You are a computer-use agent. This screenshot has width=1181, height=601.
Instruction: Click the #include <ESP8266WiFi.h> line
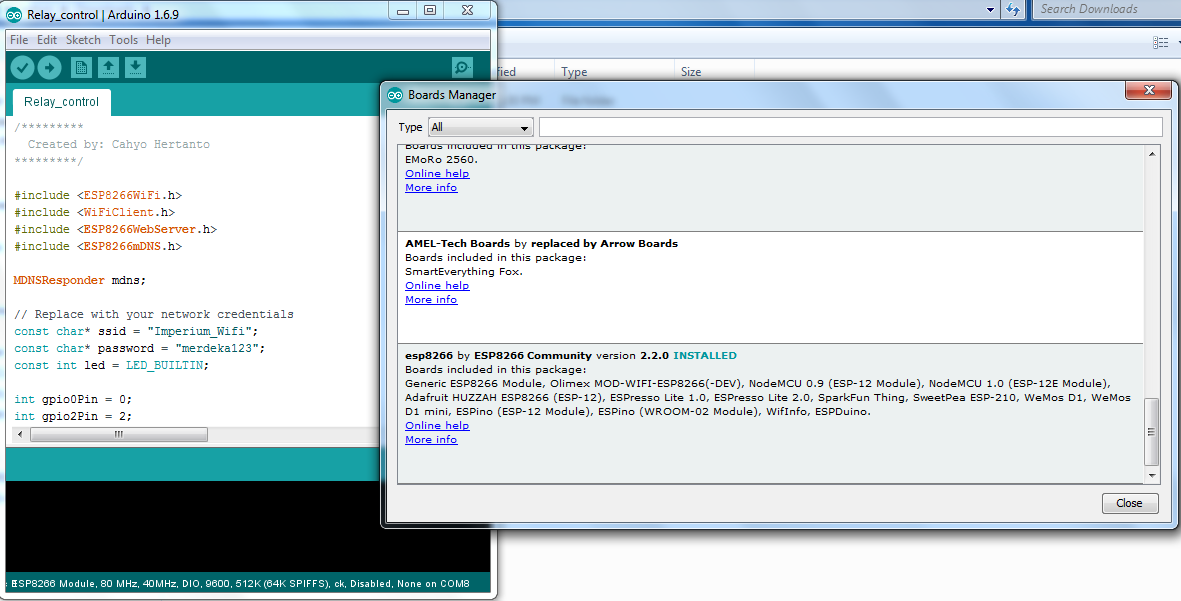pyautogui.click(x=98, y=196)
